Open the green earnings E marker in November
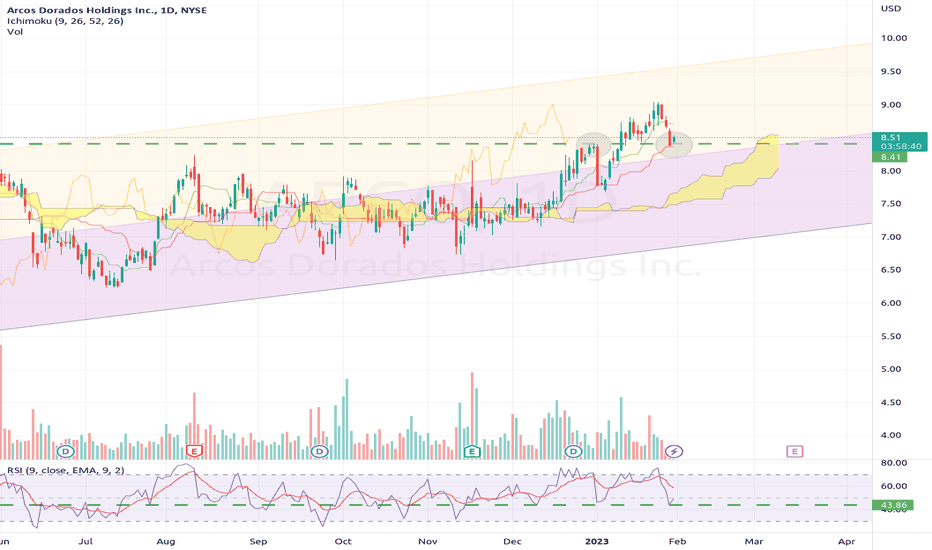Screen dimensions: 932x550 point(472,452)
